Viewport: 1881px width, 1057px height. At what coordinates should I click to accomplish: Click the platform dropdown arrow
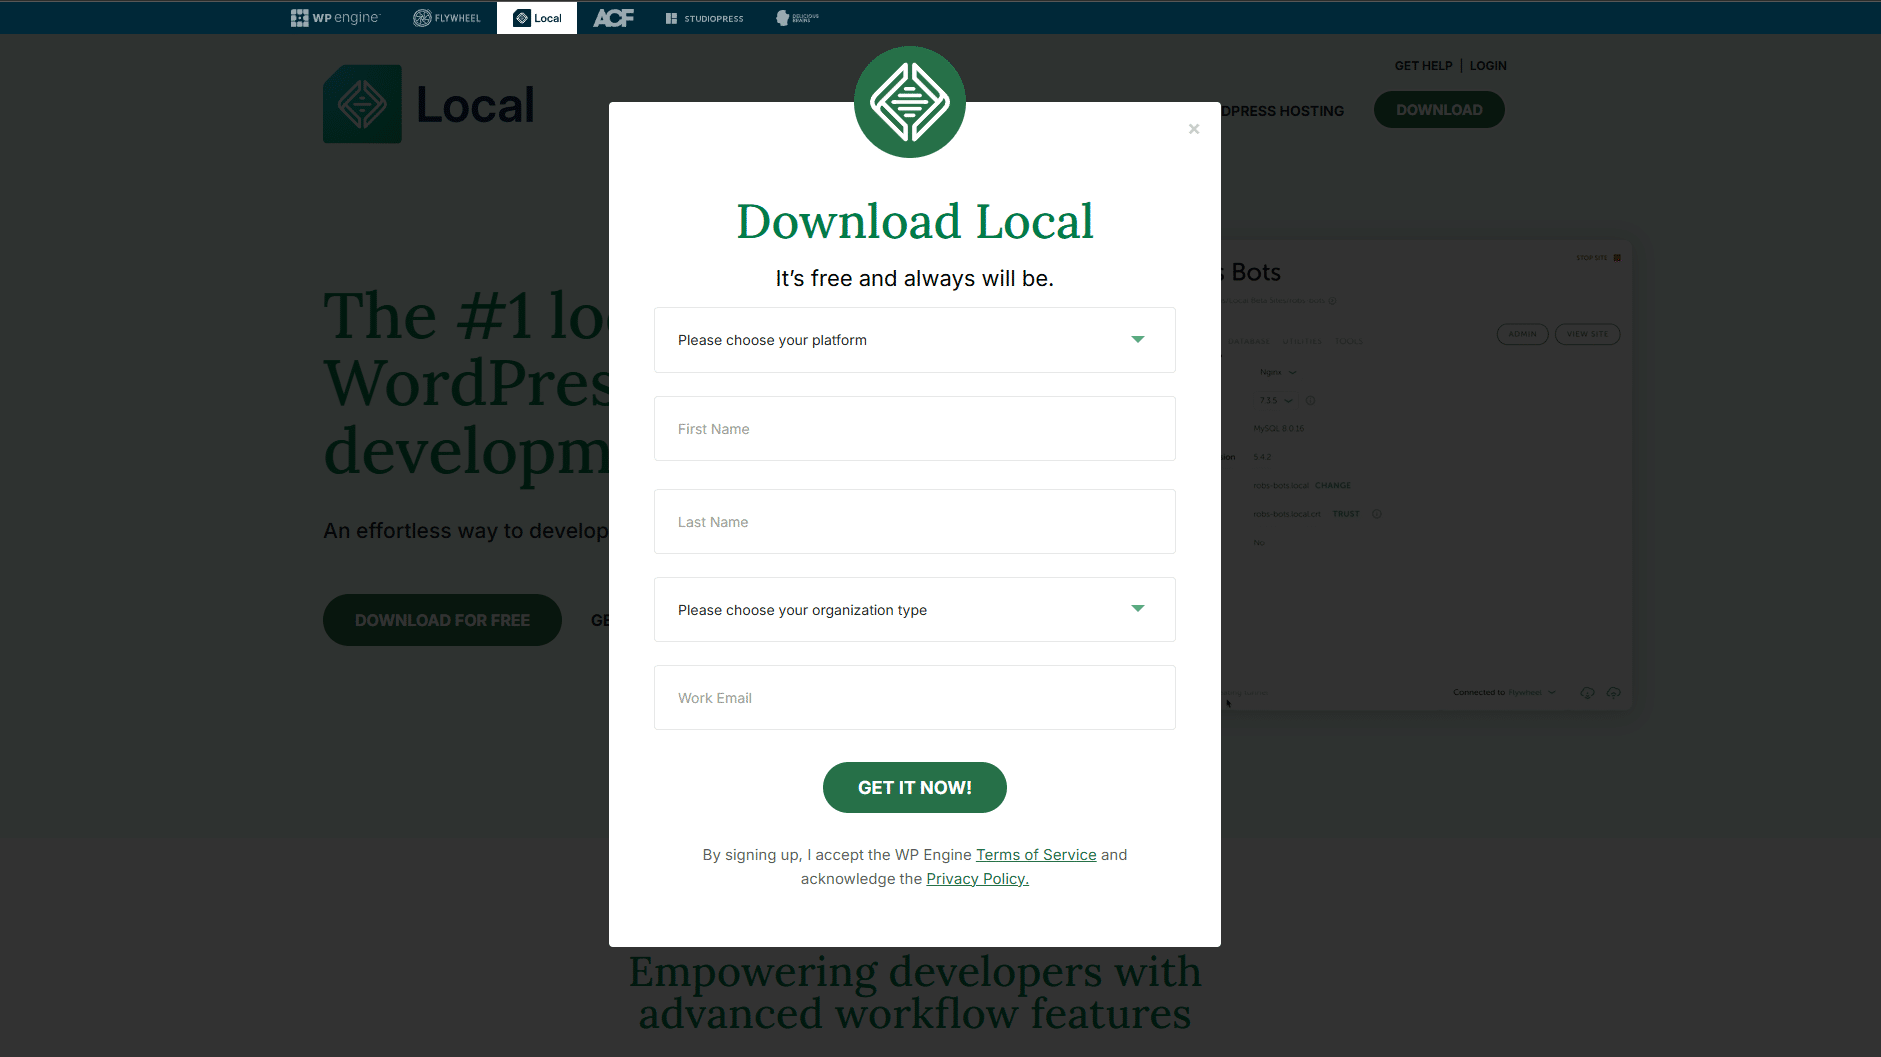(1137, 340)
